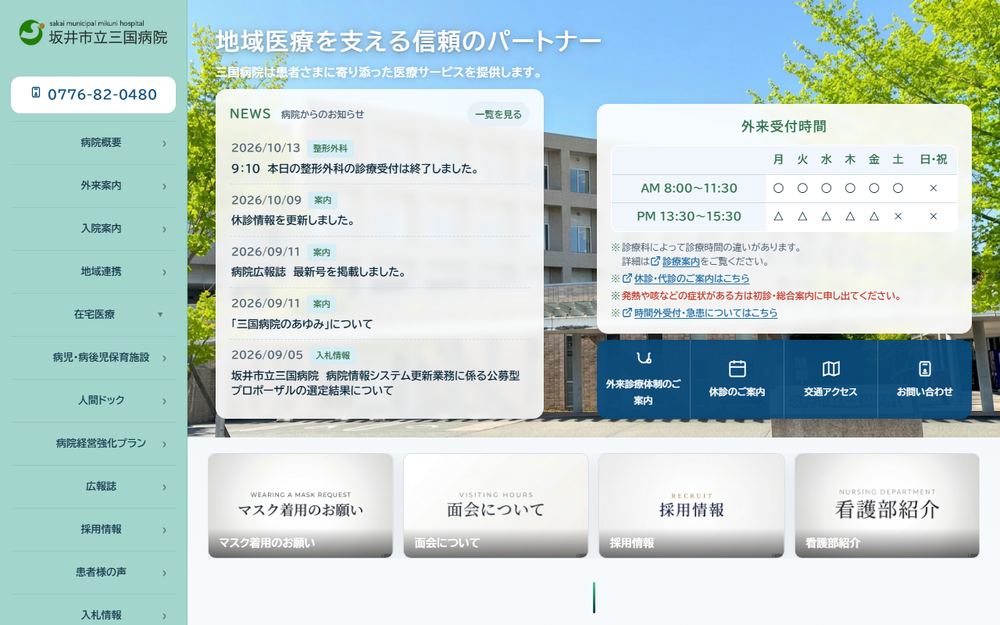1000x625 pixels.
Task: Open news 本日の整形外科の診療受付は終了しました
Action: (x=355, y=169)
